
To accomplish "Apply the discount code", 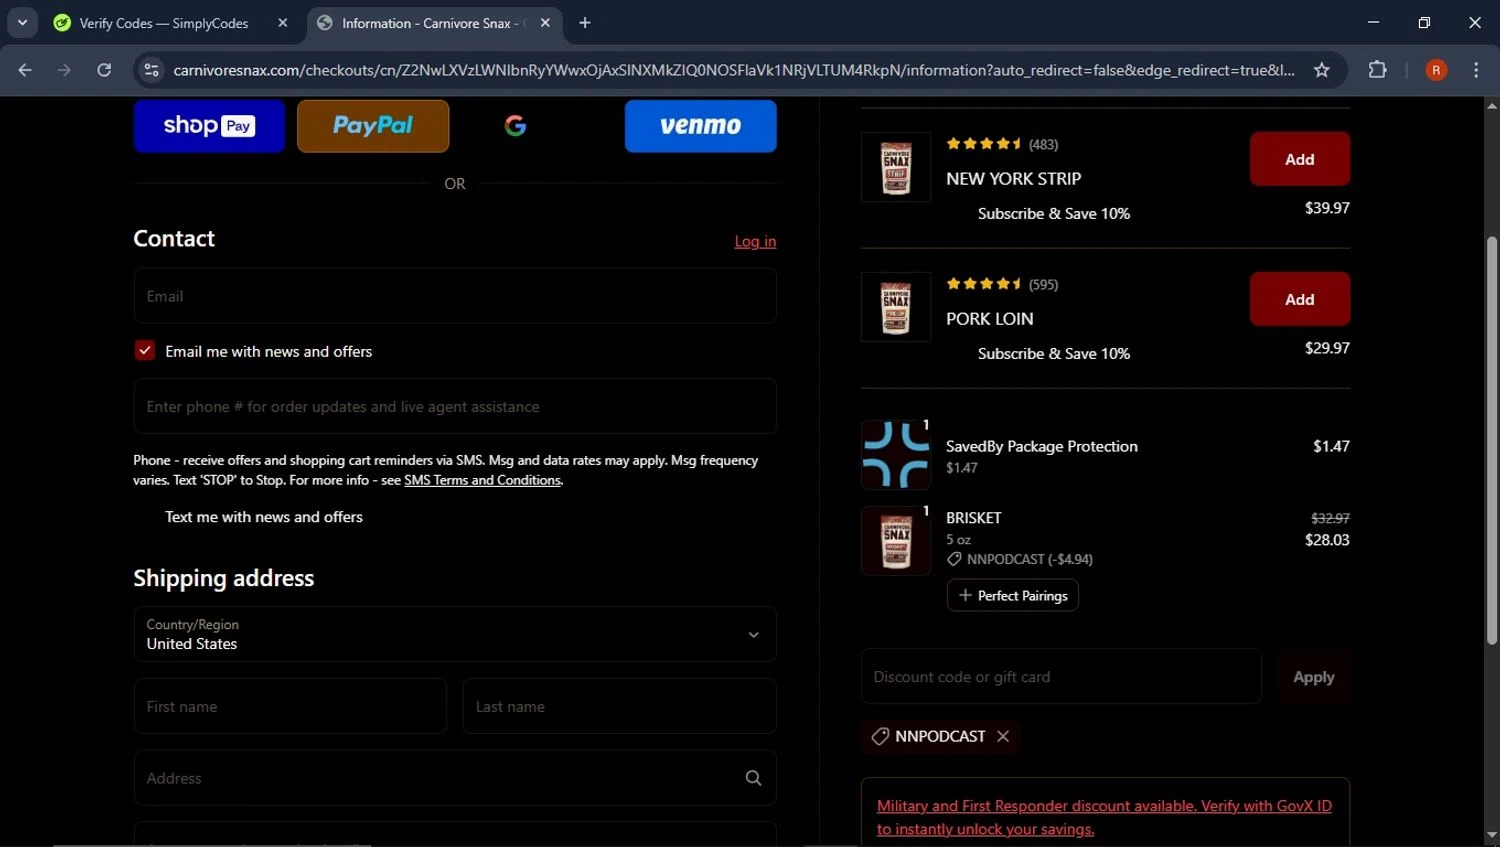I will click(1313, 677).
